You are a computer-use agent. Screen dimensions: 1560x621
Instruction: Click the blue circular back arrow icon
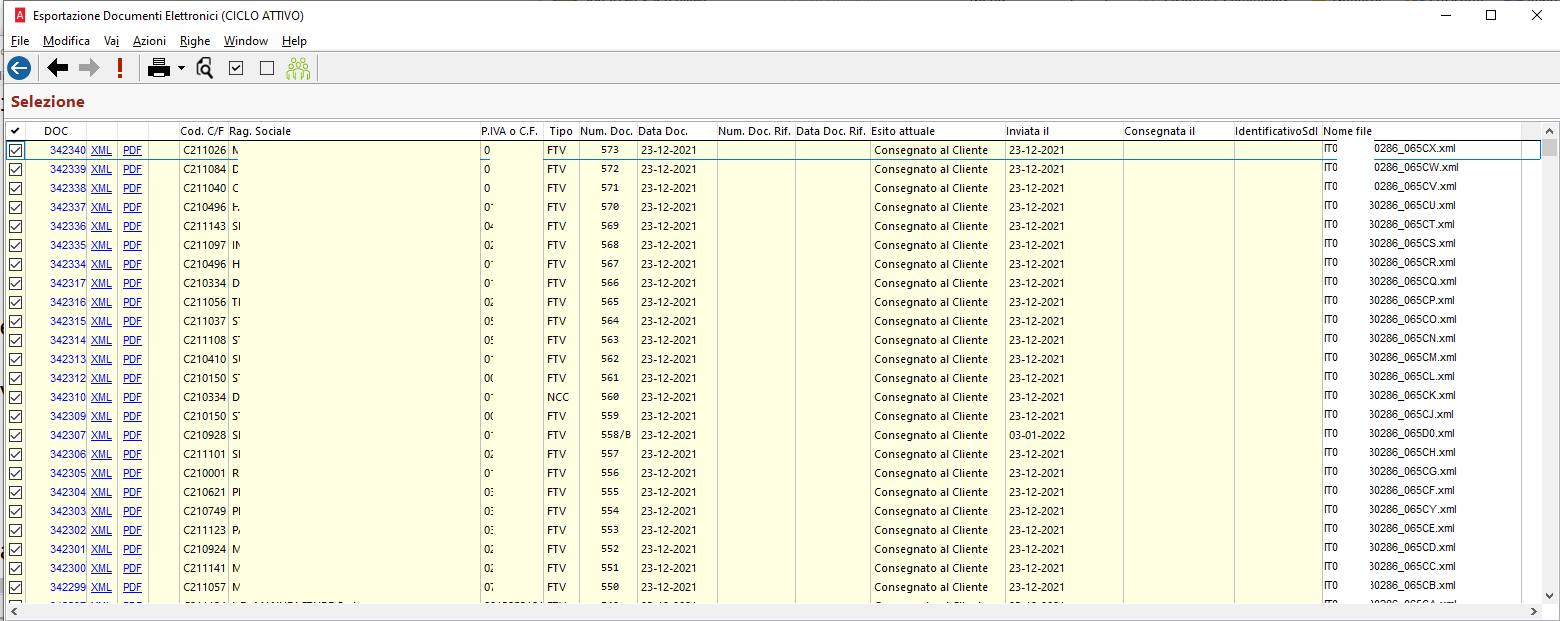click(x=19, y=68)
